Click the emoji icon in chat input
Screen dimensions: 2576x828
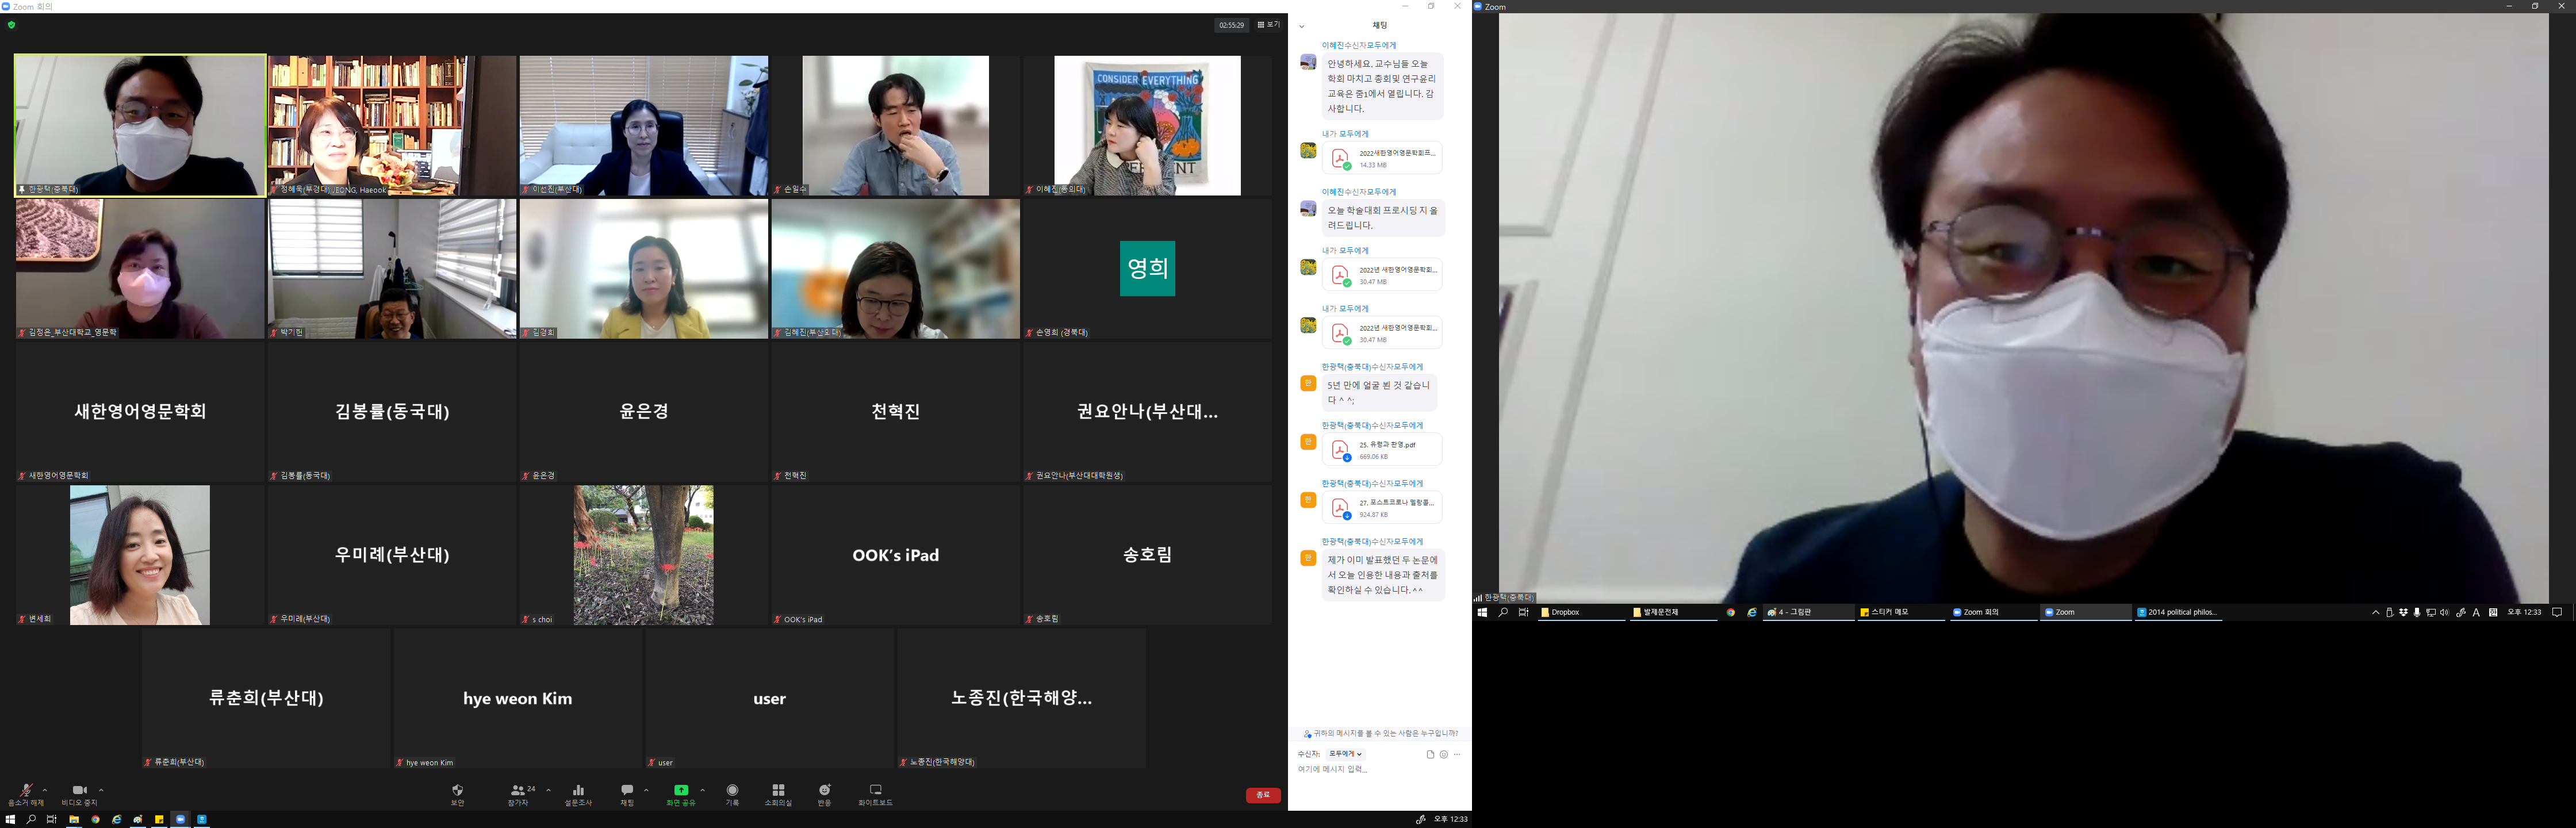coord(1443,754)
